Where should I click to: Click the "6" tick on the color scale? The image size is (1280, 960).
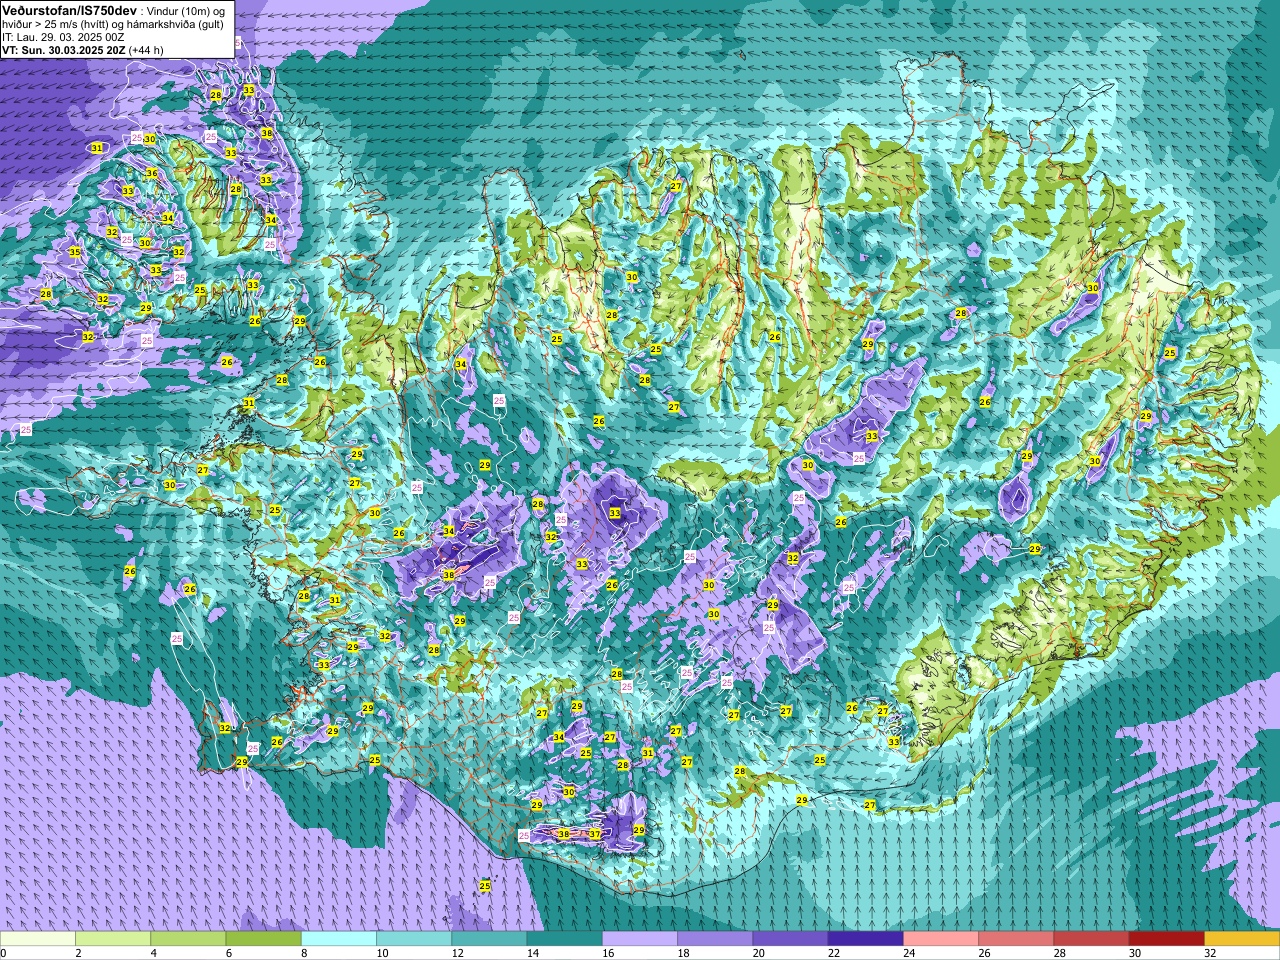pyautogui.click(x=228, y=953)
